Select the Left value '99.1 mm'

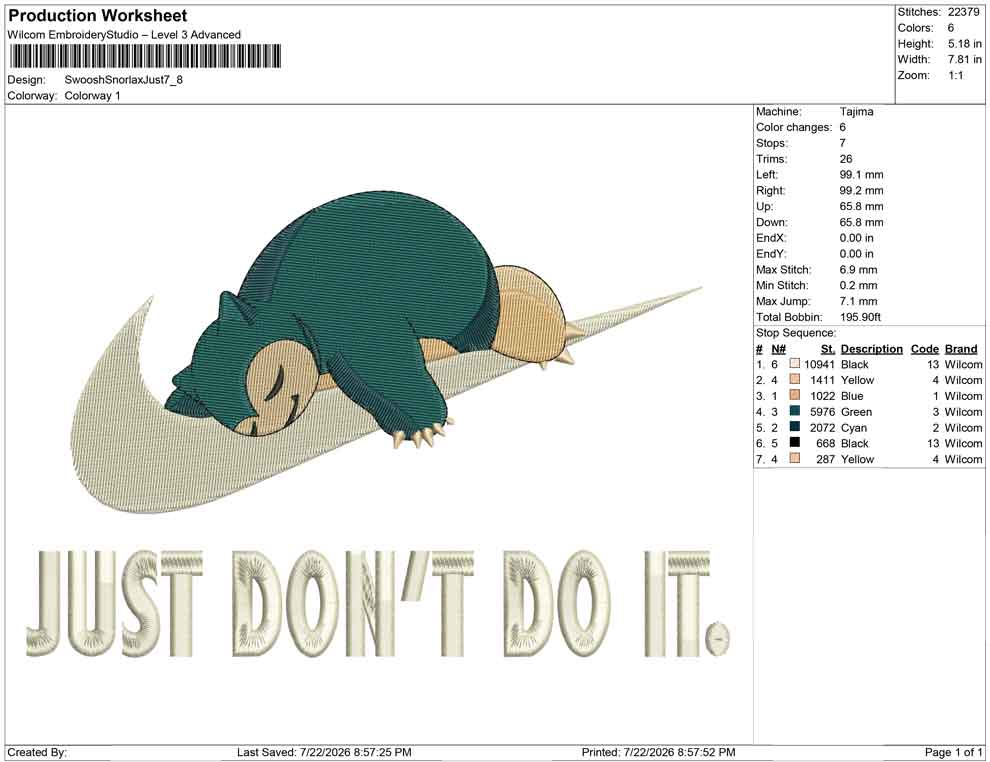862,174
